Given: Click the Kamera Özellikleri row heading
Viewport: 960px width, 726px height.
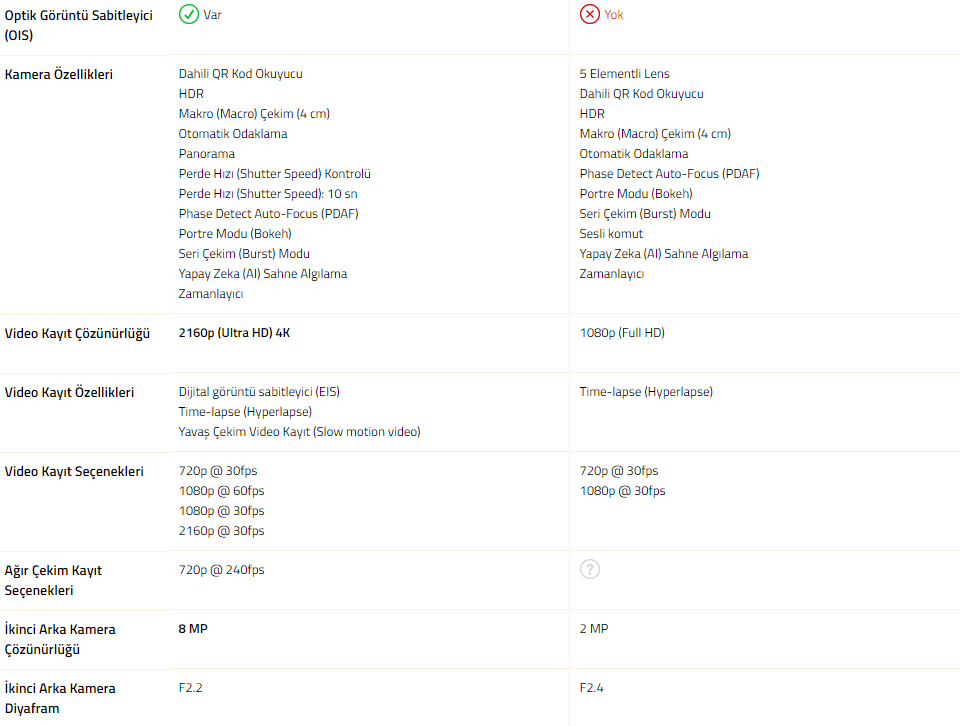Looking at the screenshot, I should pyautogui.click(x=59, y=74).
